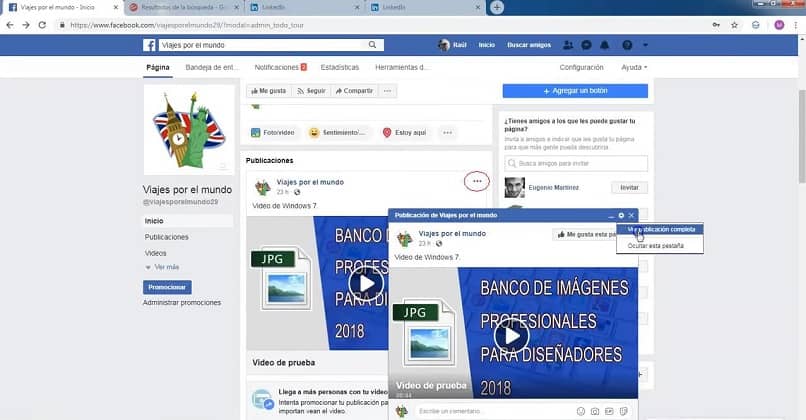Click Compartir page button
This screenshot has width=806, height=420.
pos(354,91)
